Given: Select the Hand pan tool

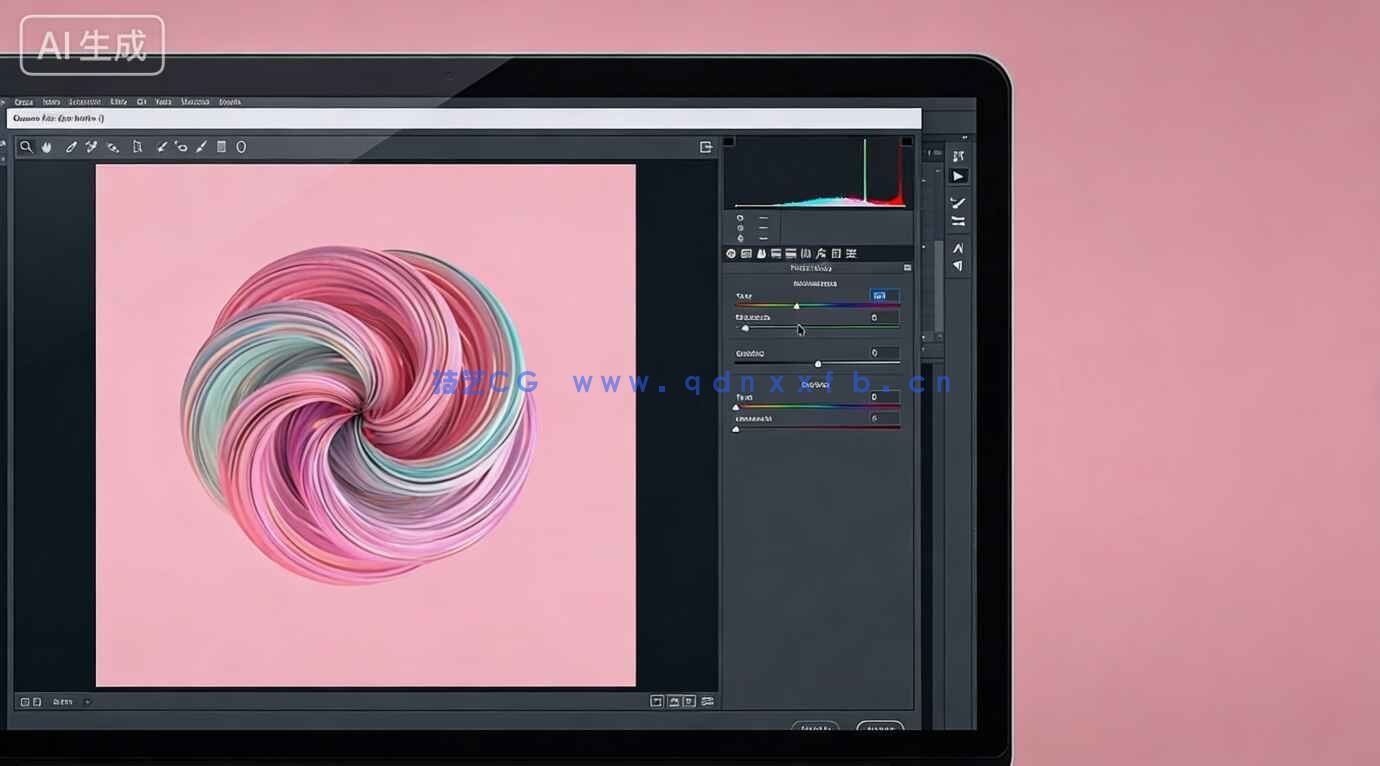Looking at the screenshot, I should click(x=46, y=147).
